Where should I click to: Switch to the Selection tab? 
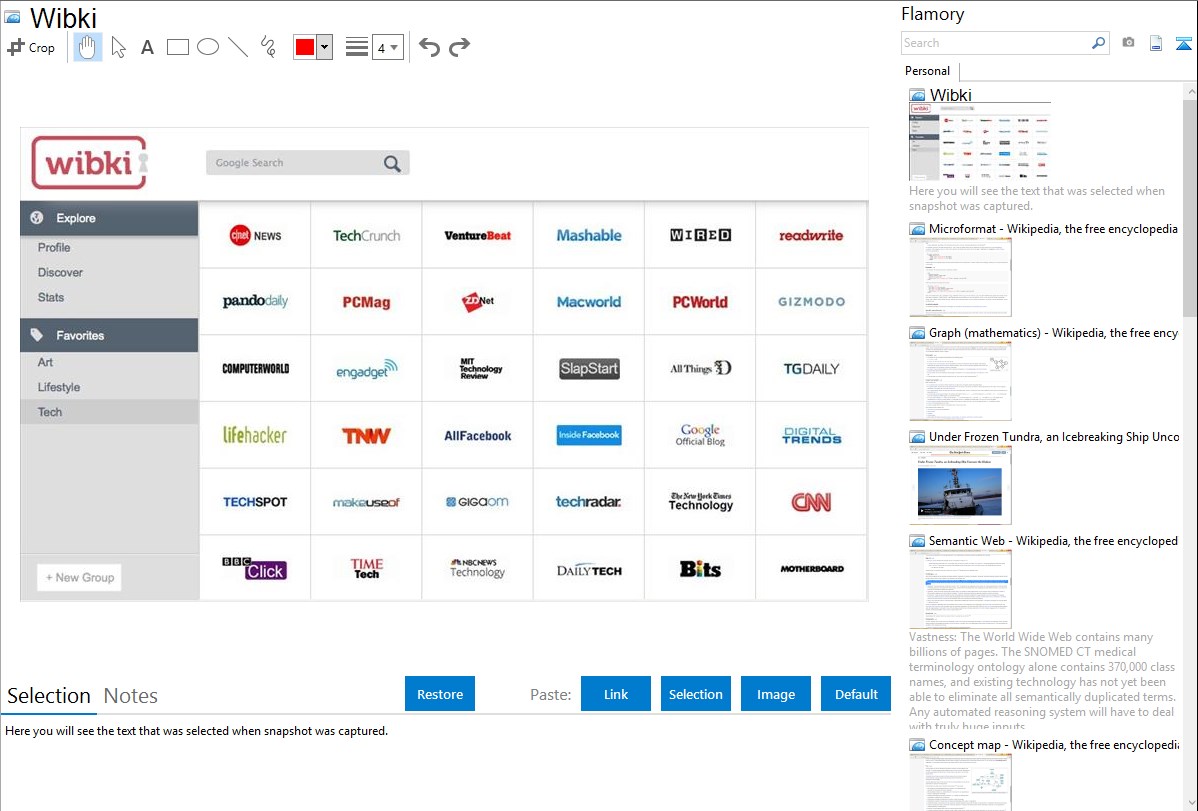49,696
